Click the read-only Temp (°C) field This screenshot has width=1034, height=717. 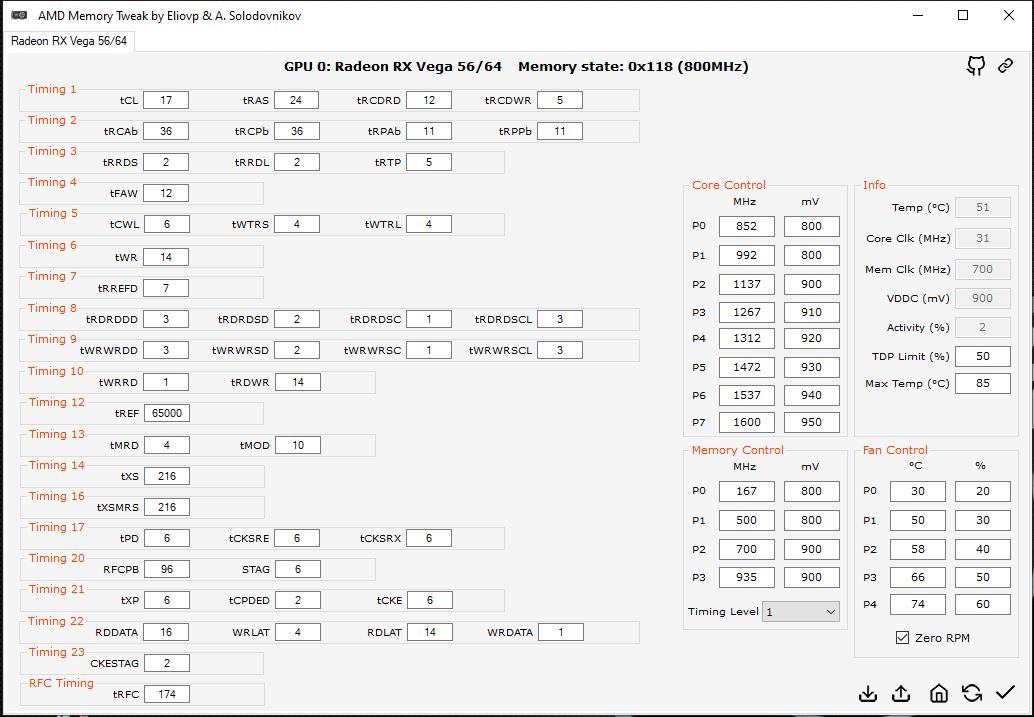983,207
